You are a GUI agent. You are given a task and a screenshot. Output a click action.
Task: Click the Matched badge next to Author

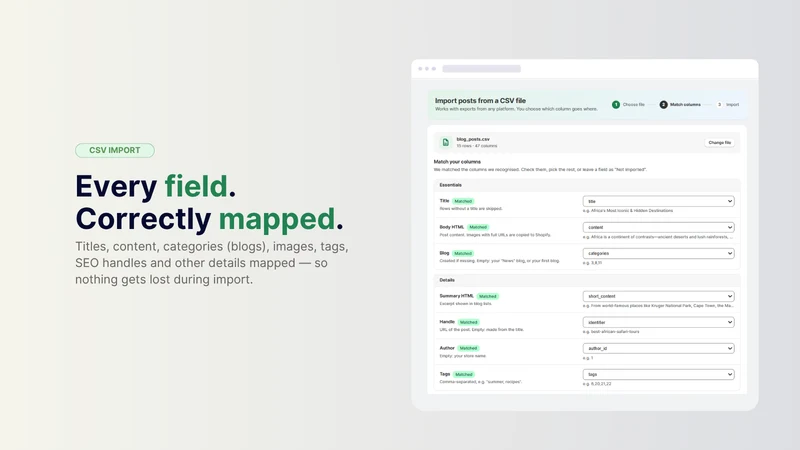point(468,348)
